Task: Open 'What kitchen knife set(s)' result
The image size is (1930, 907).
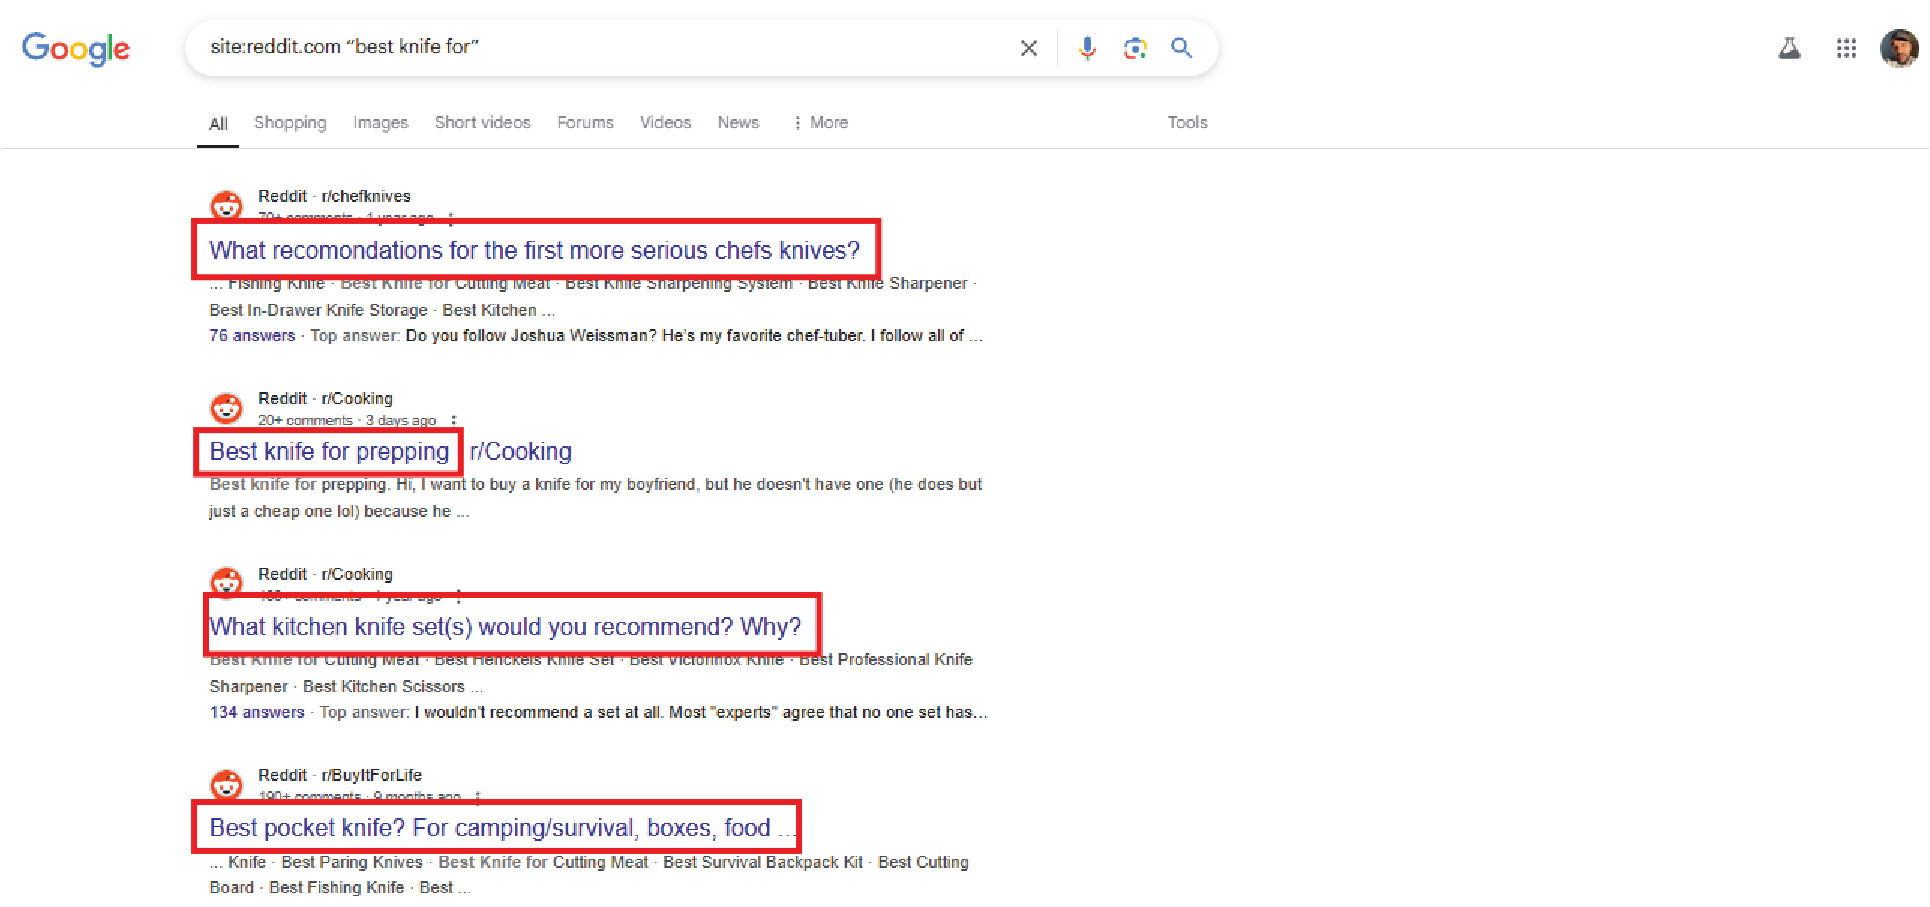Action: [x=505, y=627]
